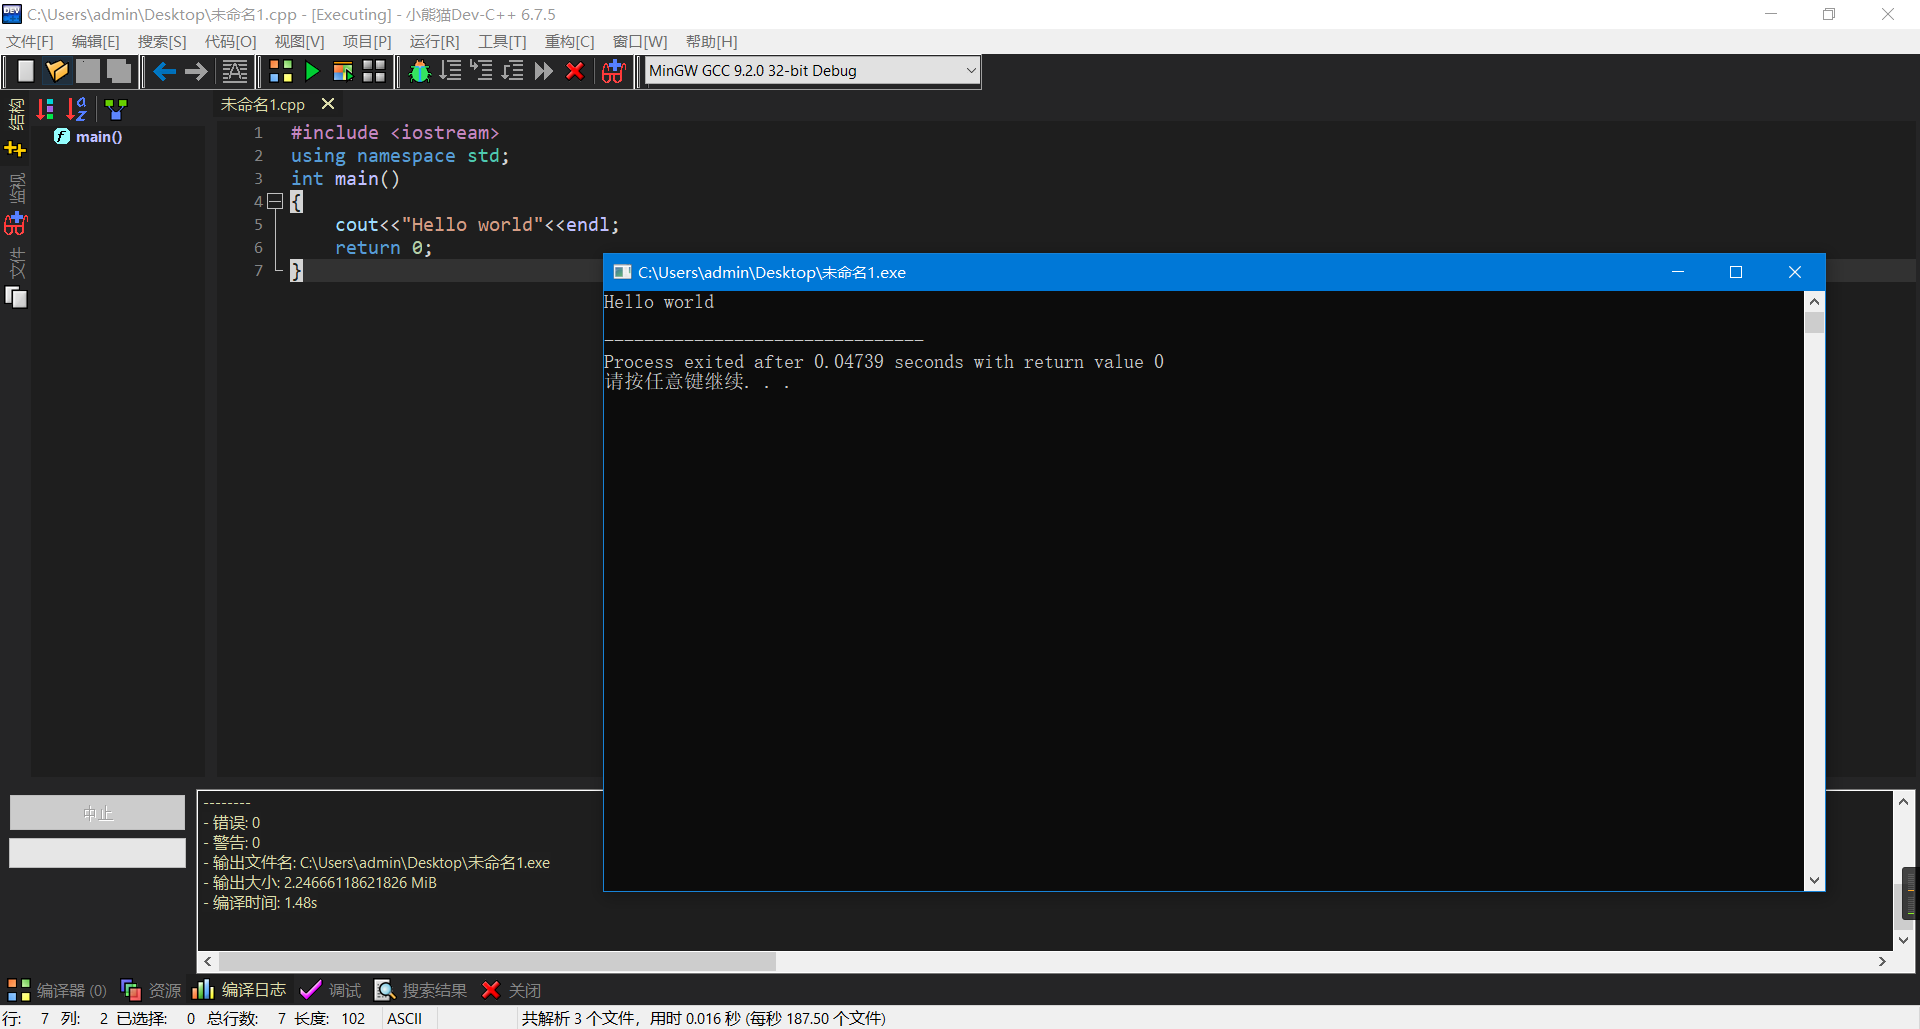Click the blue Back navigation arrow
Screen dimensions: 1920x1029
click(165, 71)
